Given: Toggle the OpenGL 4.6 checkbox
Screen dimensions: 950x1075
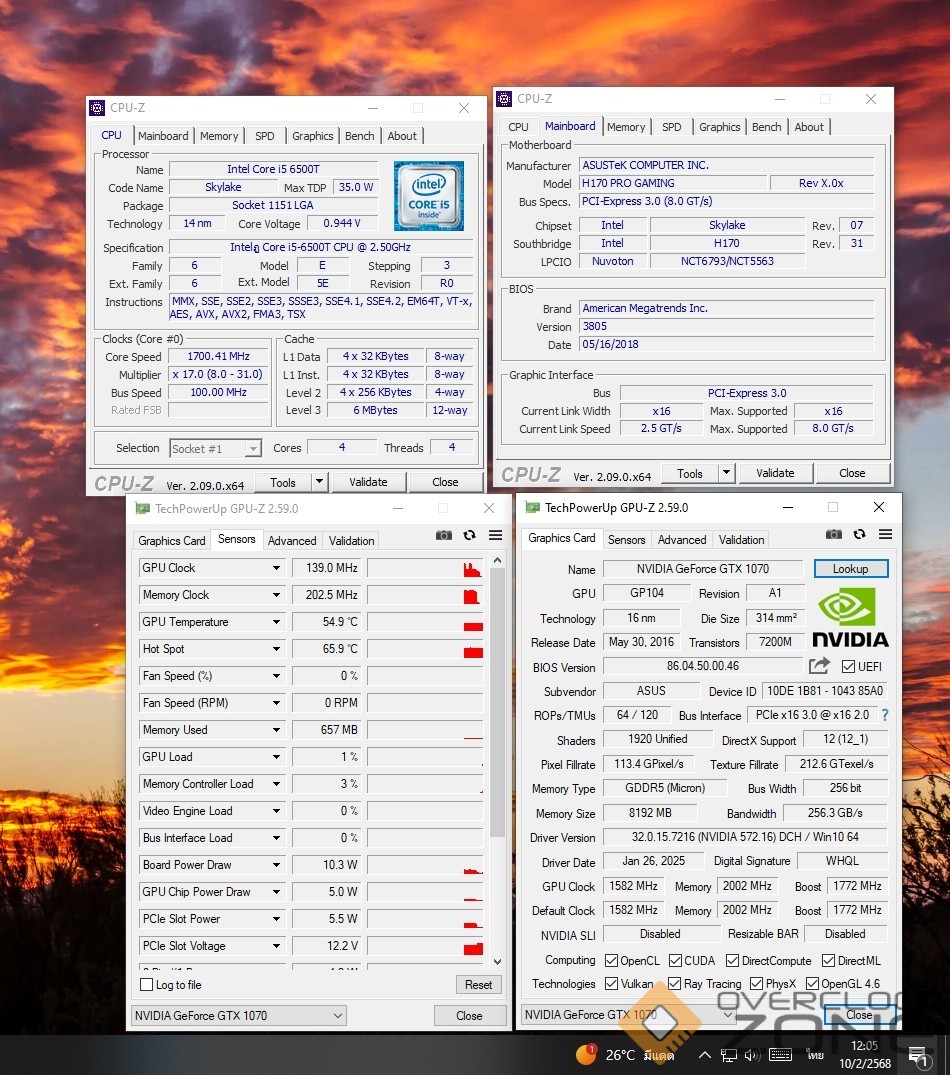Looking at the screenshot, I should [812, 984].
